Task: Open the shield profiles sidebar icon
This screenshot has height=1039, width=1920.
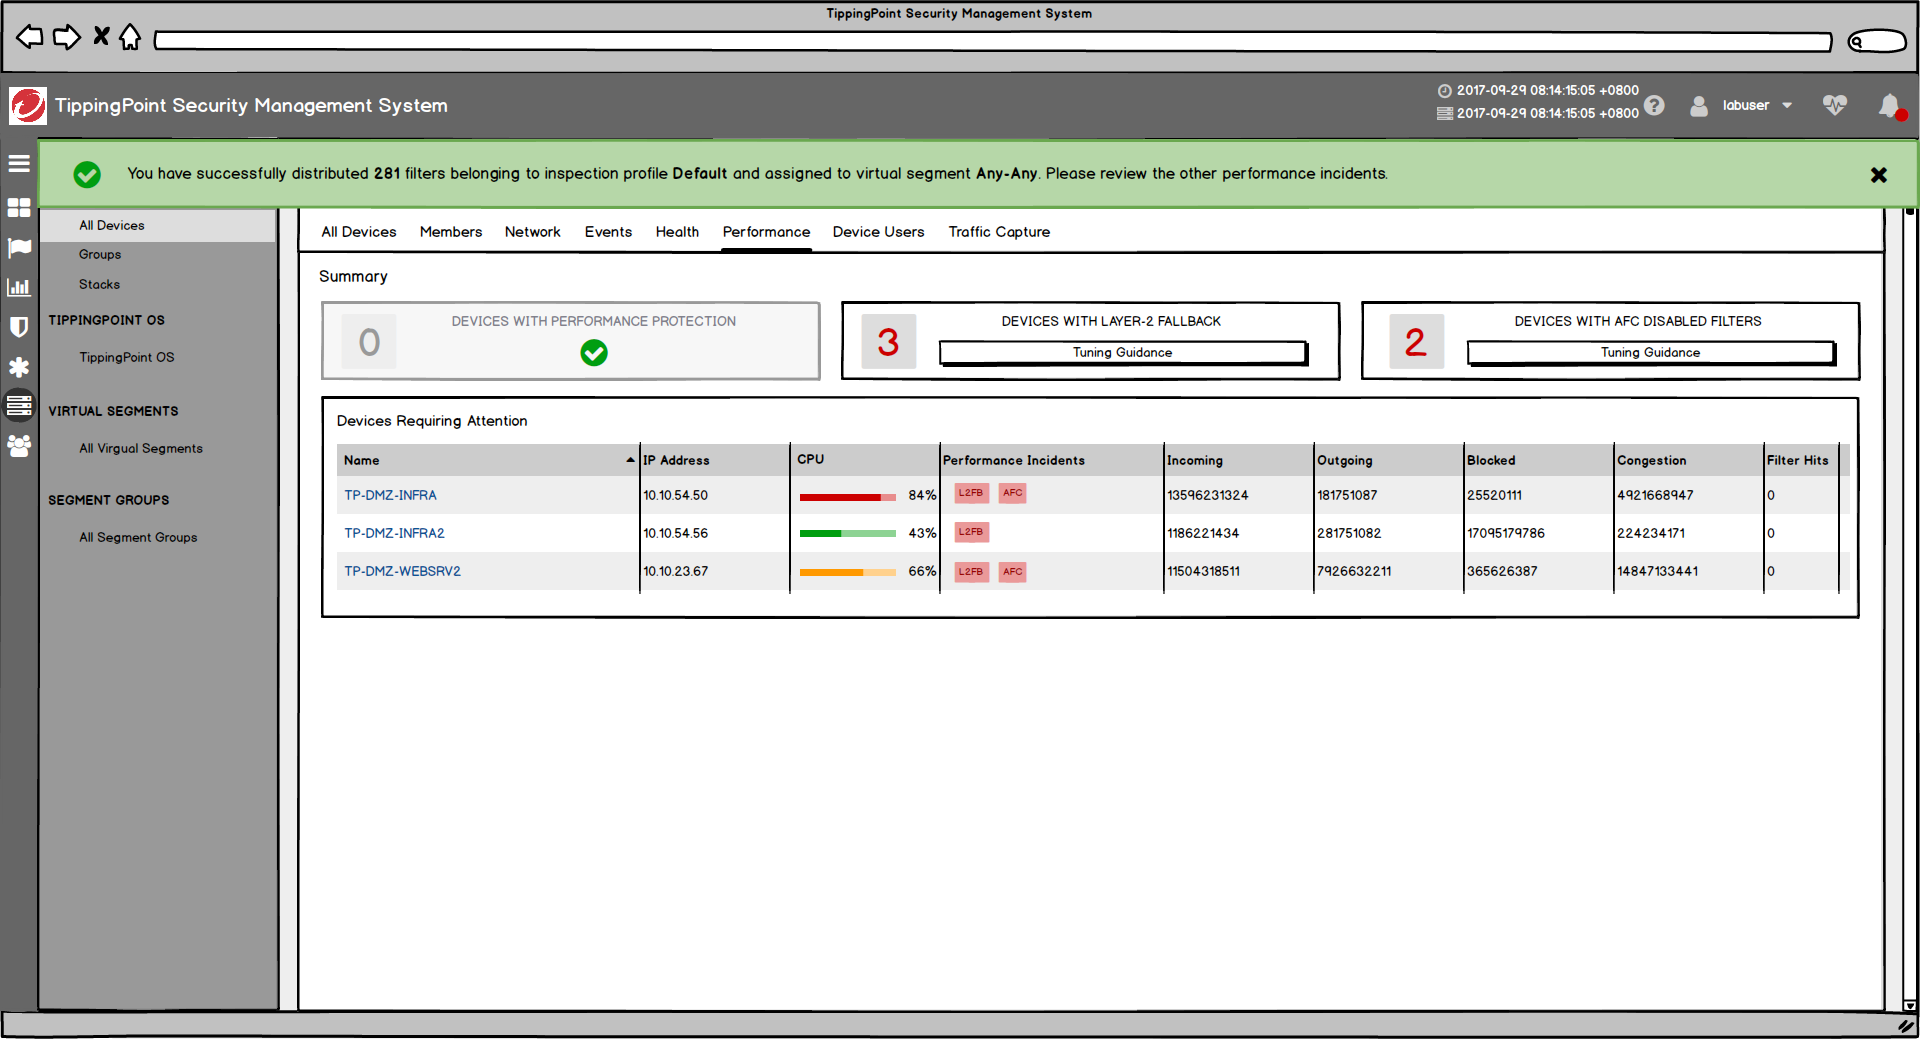Action: click(x=19, y=327)
